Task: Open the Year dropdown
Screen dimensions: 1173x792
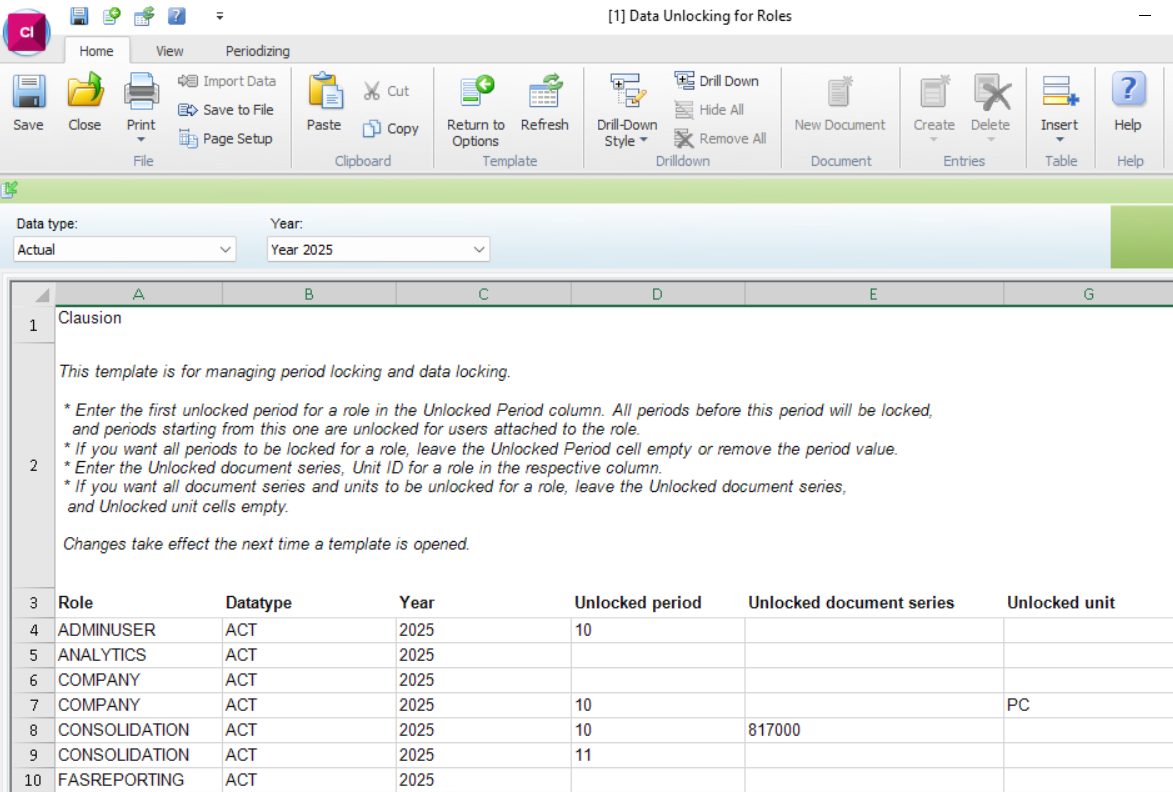Action: pyautogui.click(x=378, y=250)
